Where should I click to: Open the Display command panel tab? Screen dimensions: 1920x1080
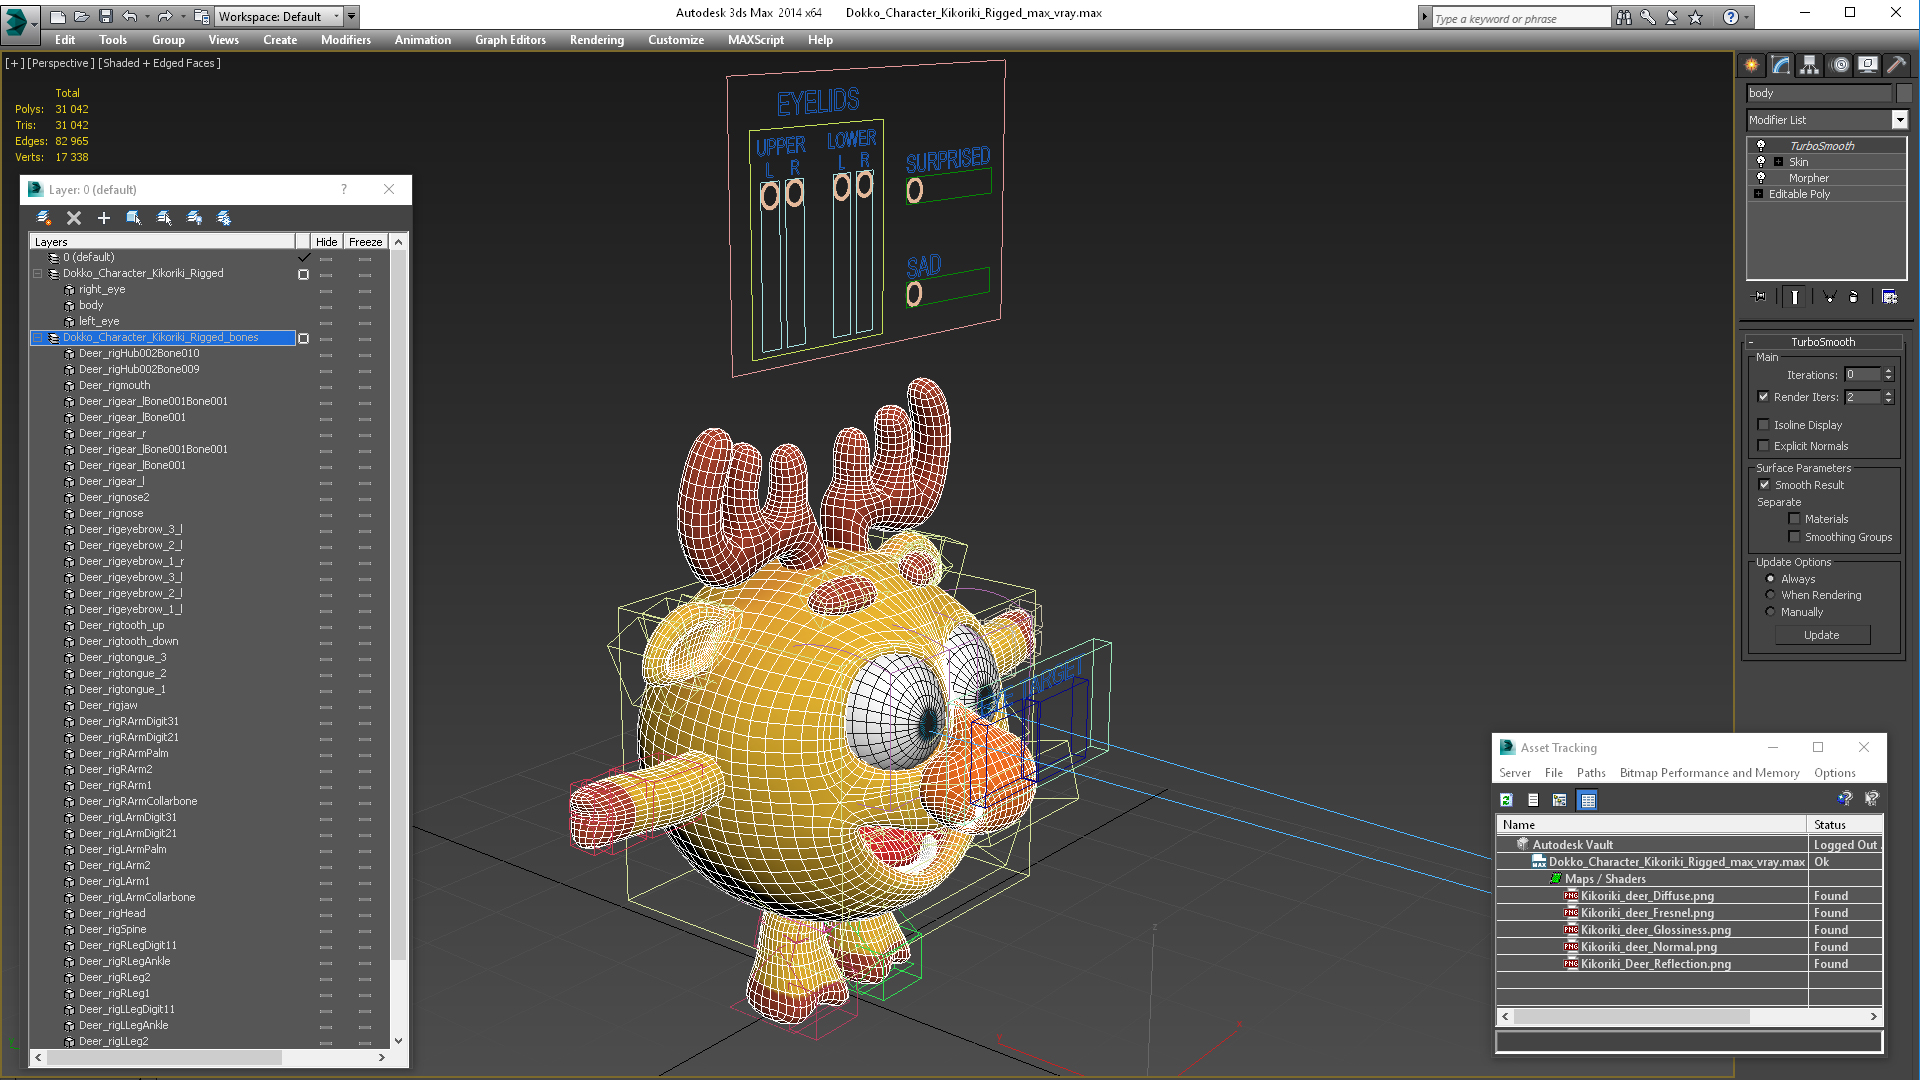click(x=1868, y=65)
